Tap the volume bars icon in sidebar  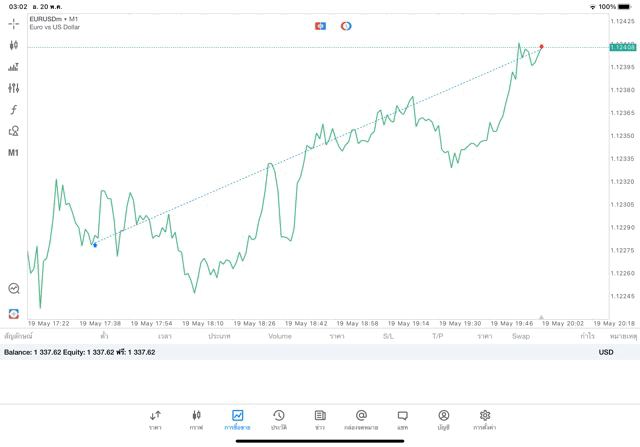click(14, 67)
